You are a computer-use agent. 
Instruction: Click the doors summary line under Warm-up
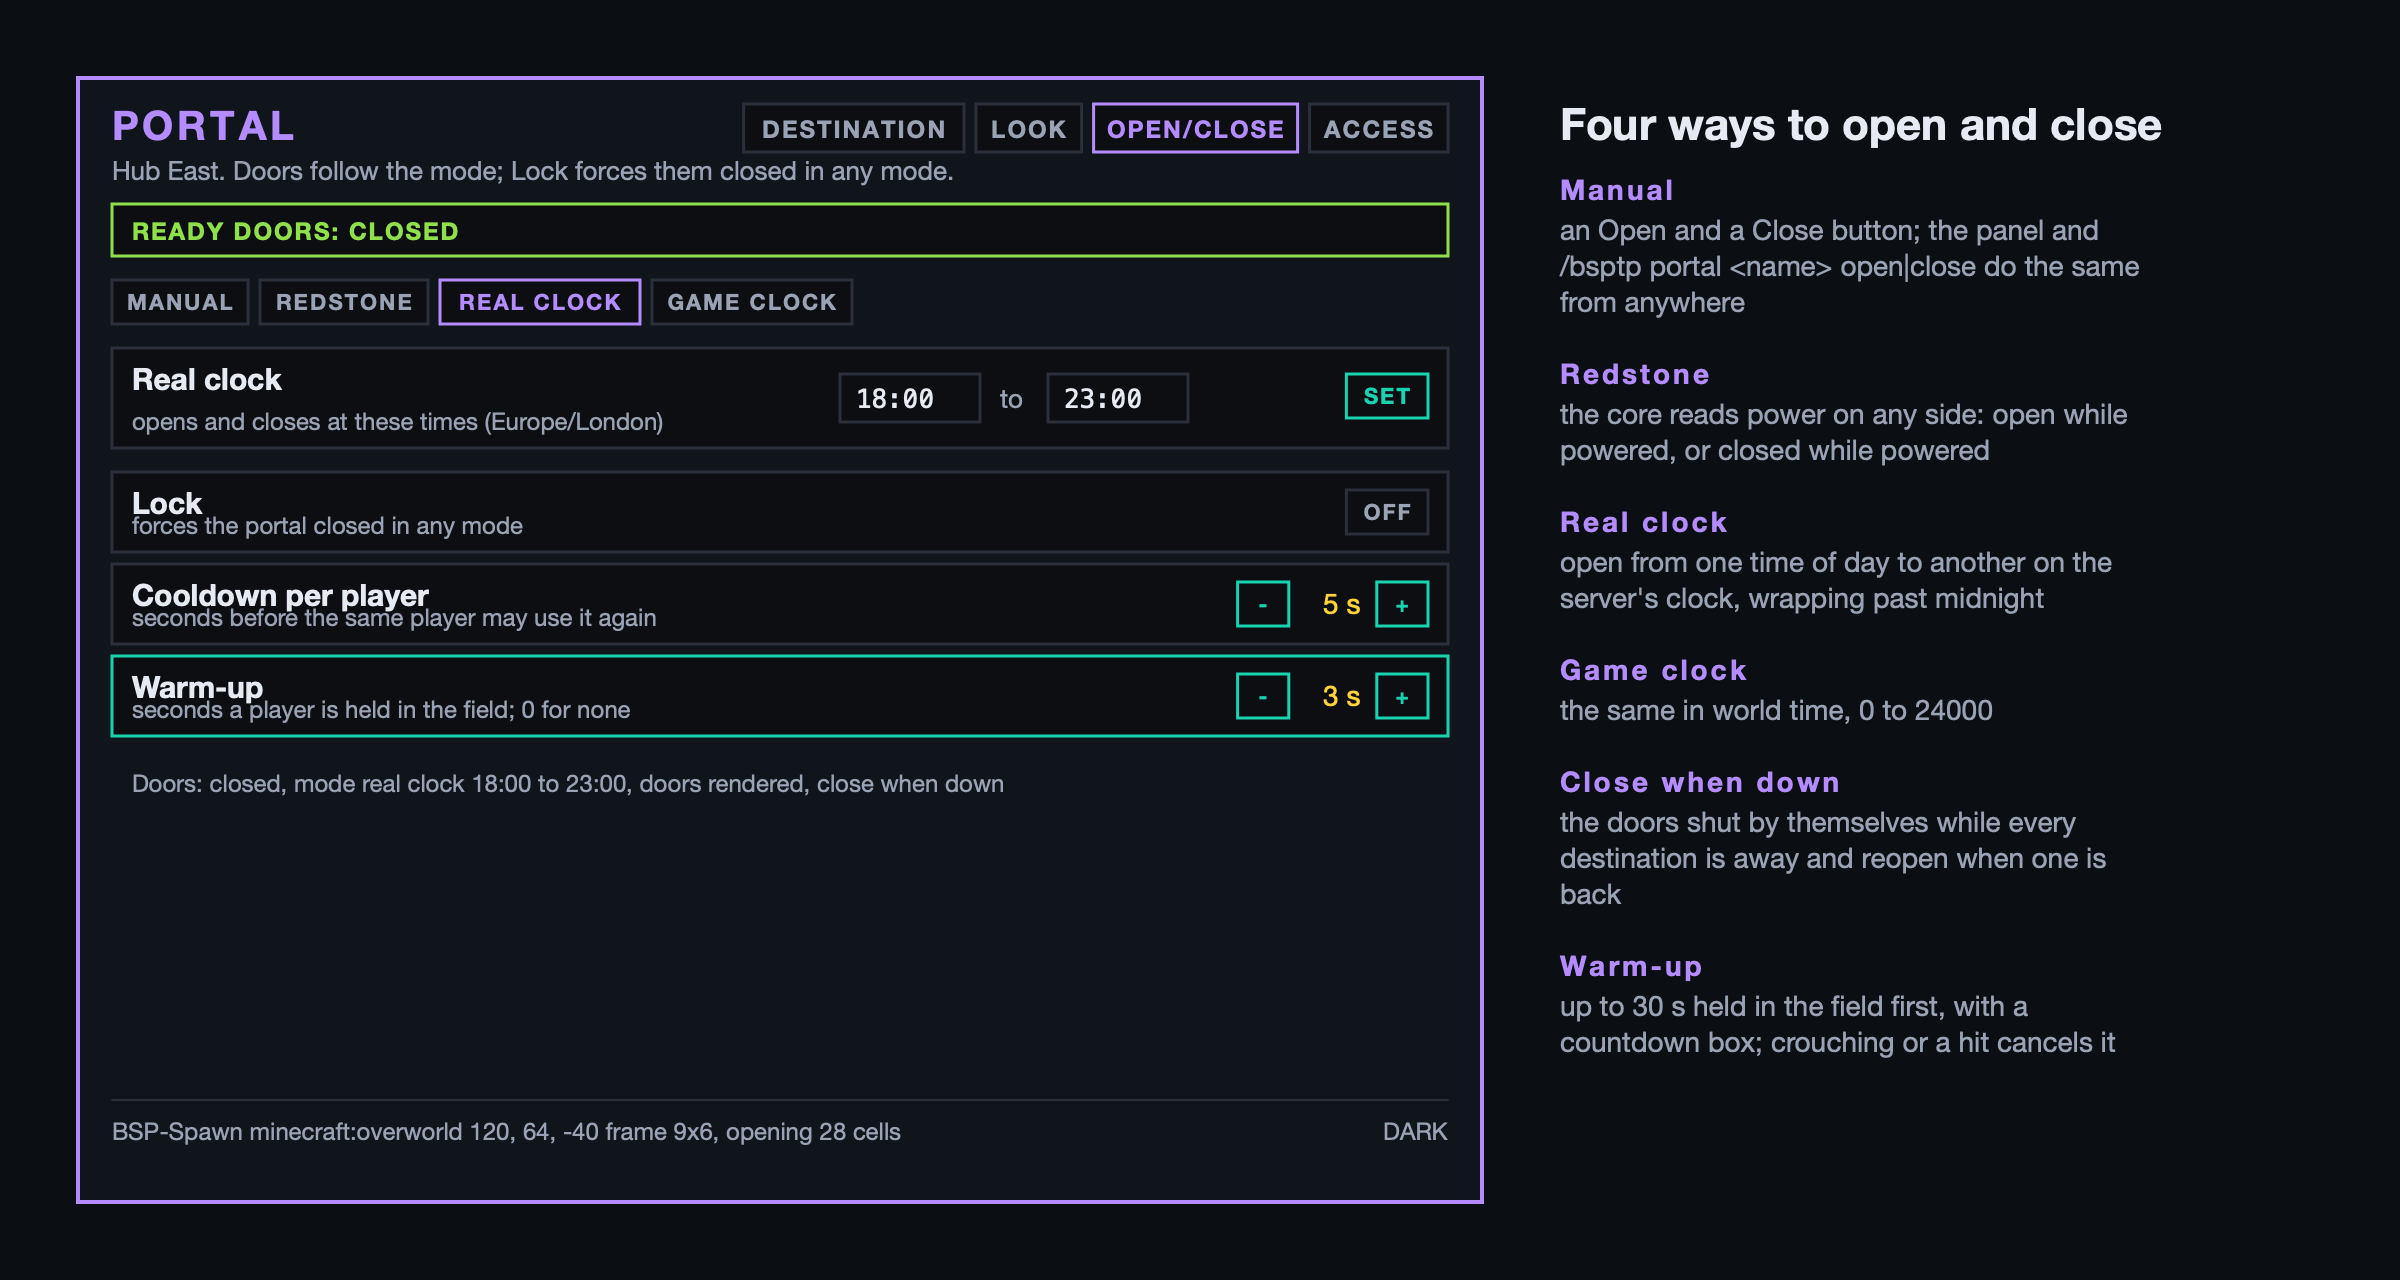568,783
